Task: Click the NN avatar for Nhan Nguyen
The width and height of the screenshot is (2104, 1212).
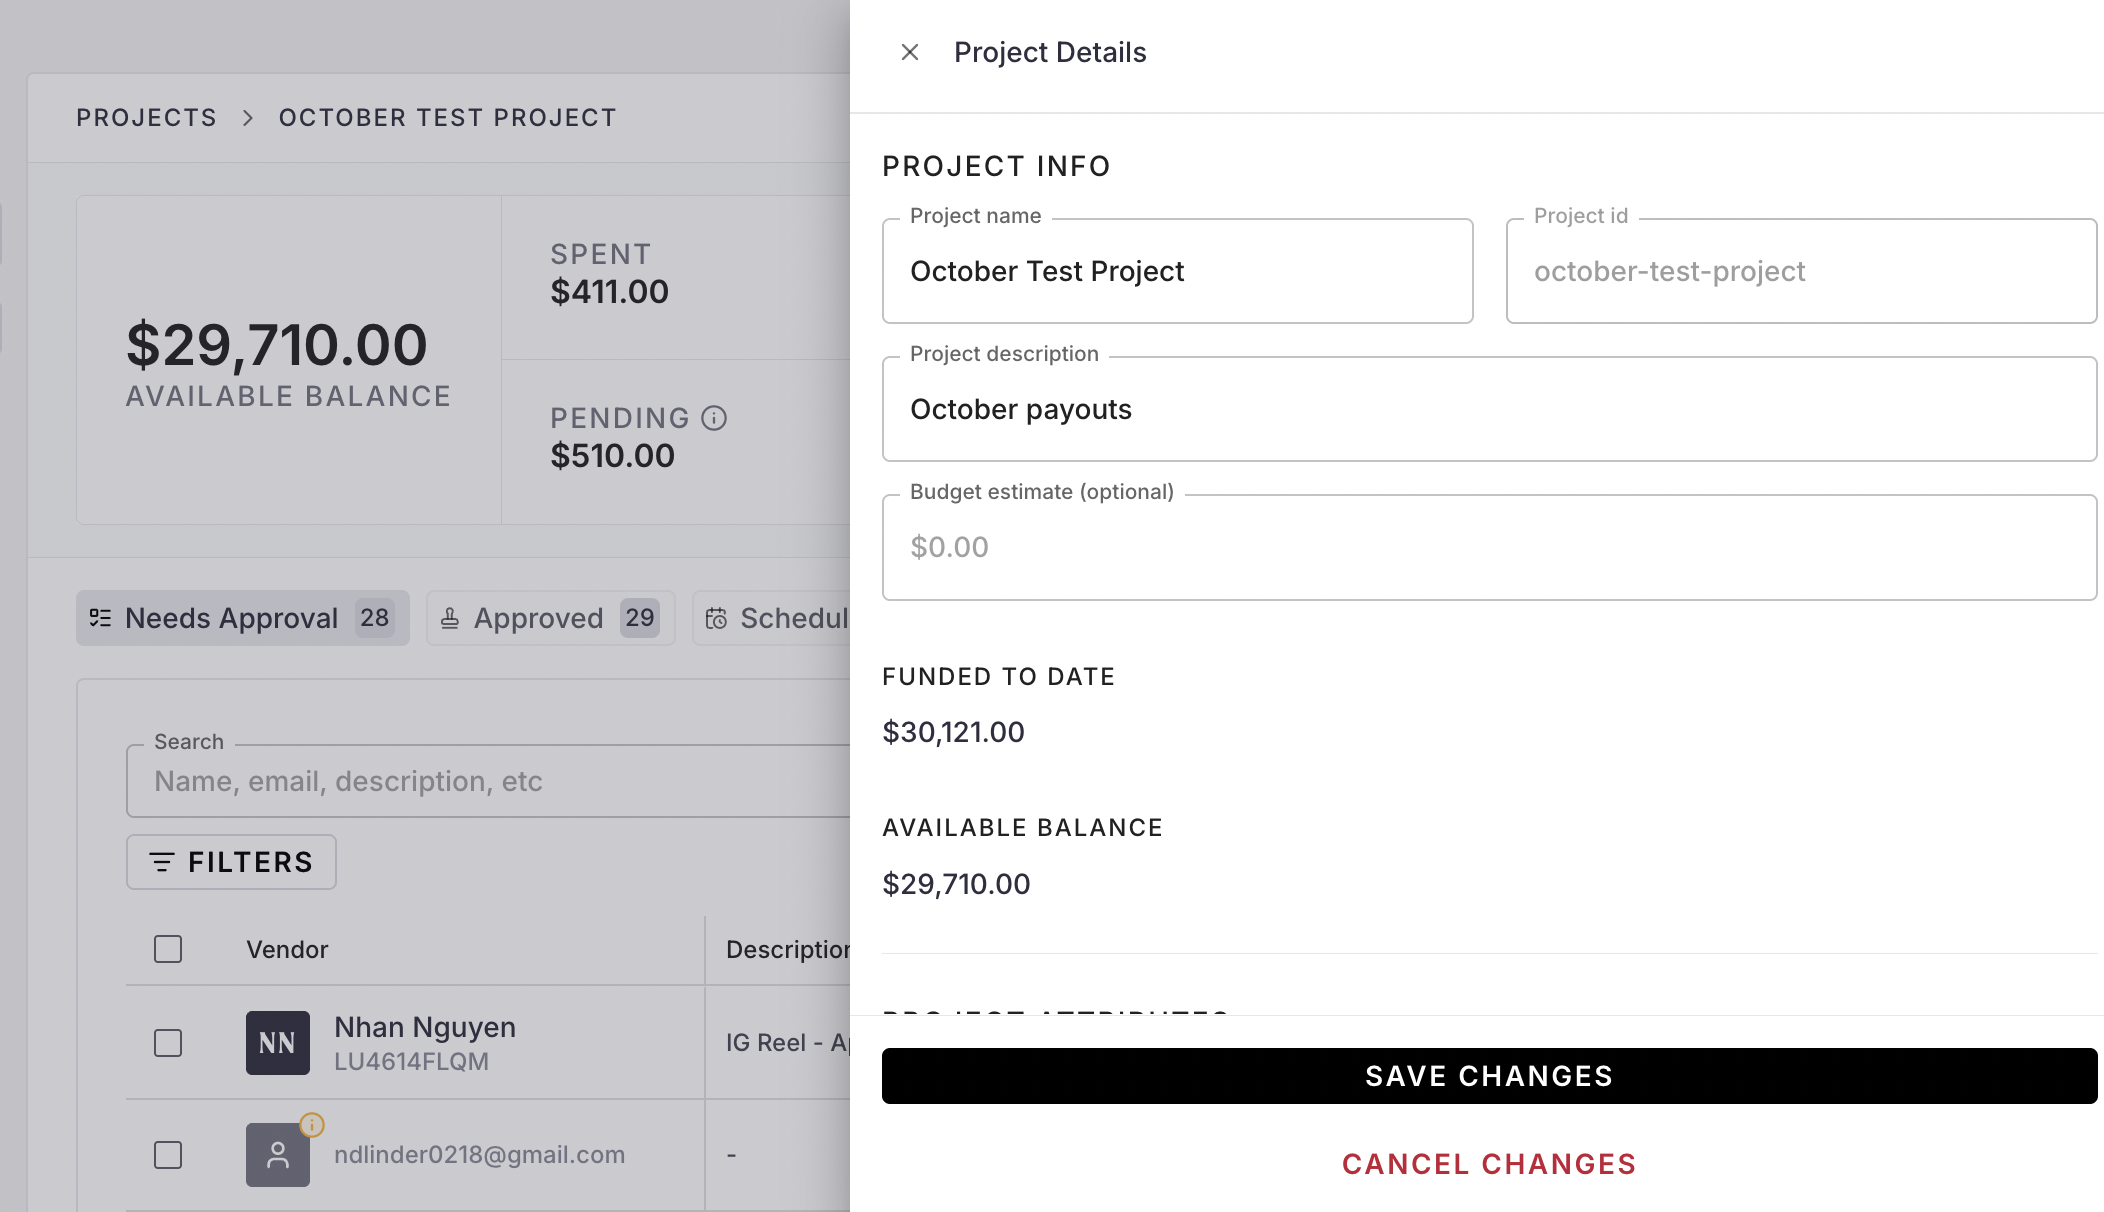Action: coord(277,1043)
